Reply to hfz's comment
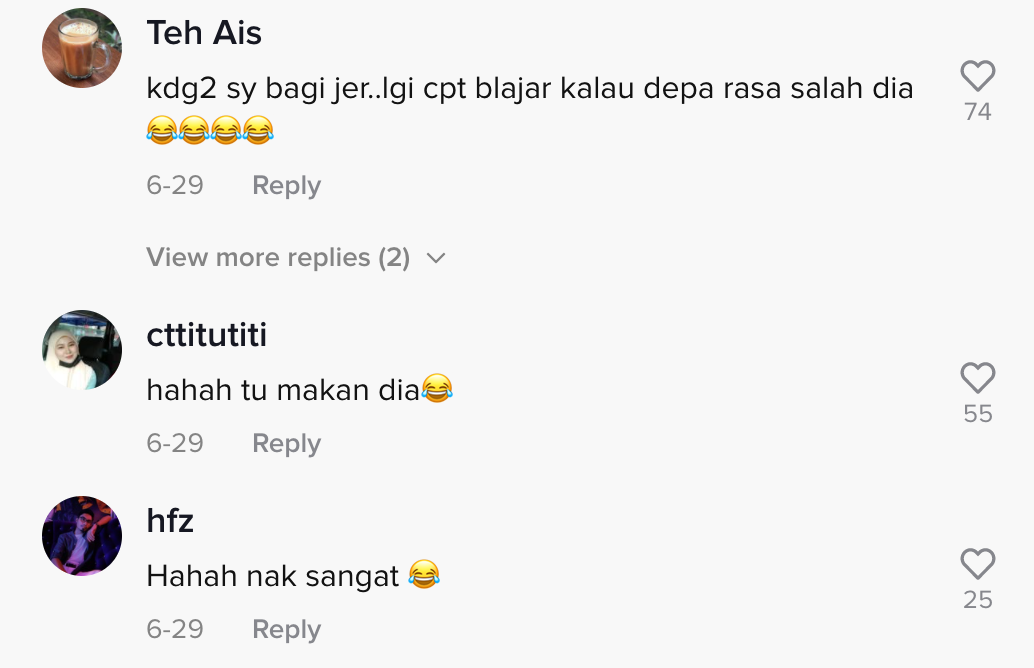1034x668 pixels. [286, 630]
